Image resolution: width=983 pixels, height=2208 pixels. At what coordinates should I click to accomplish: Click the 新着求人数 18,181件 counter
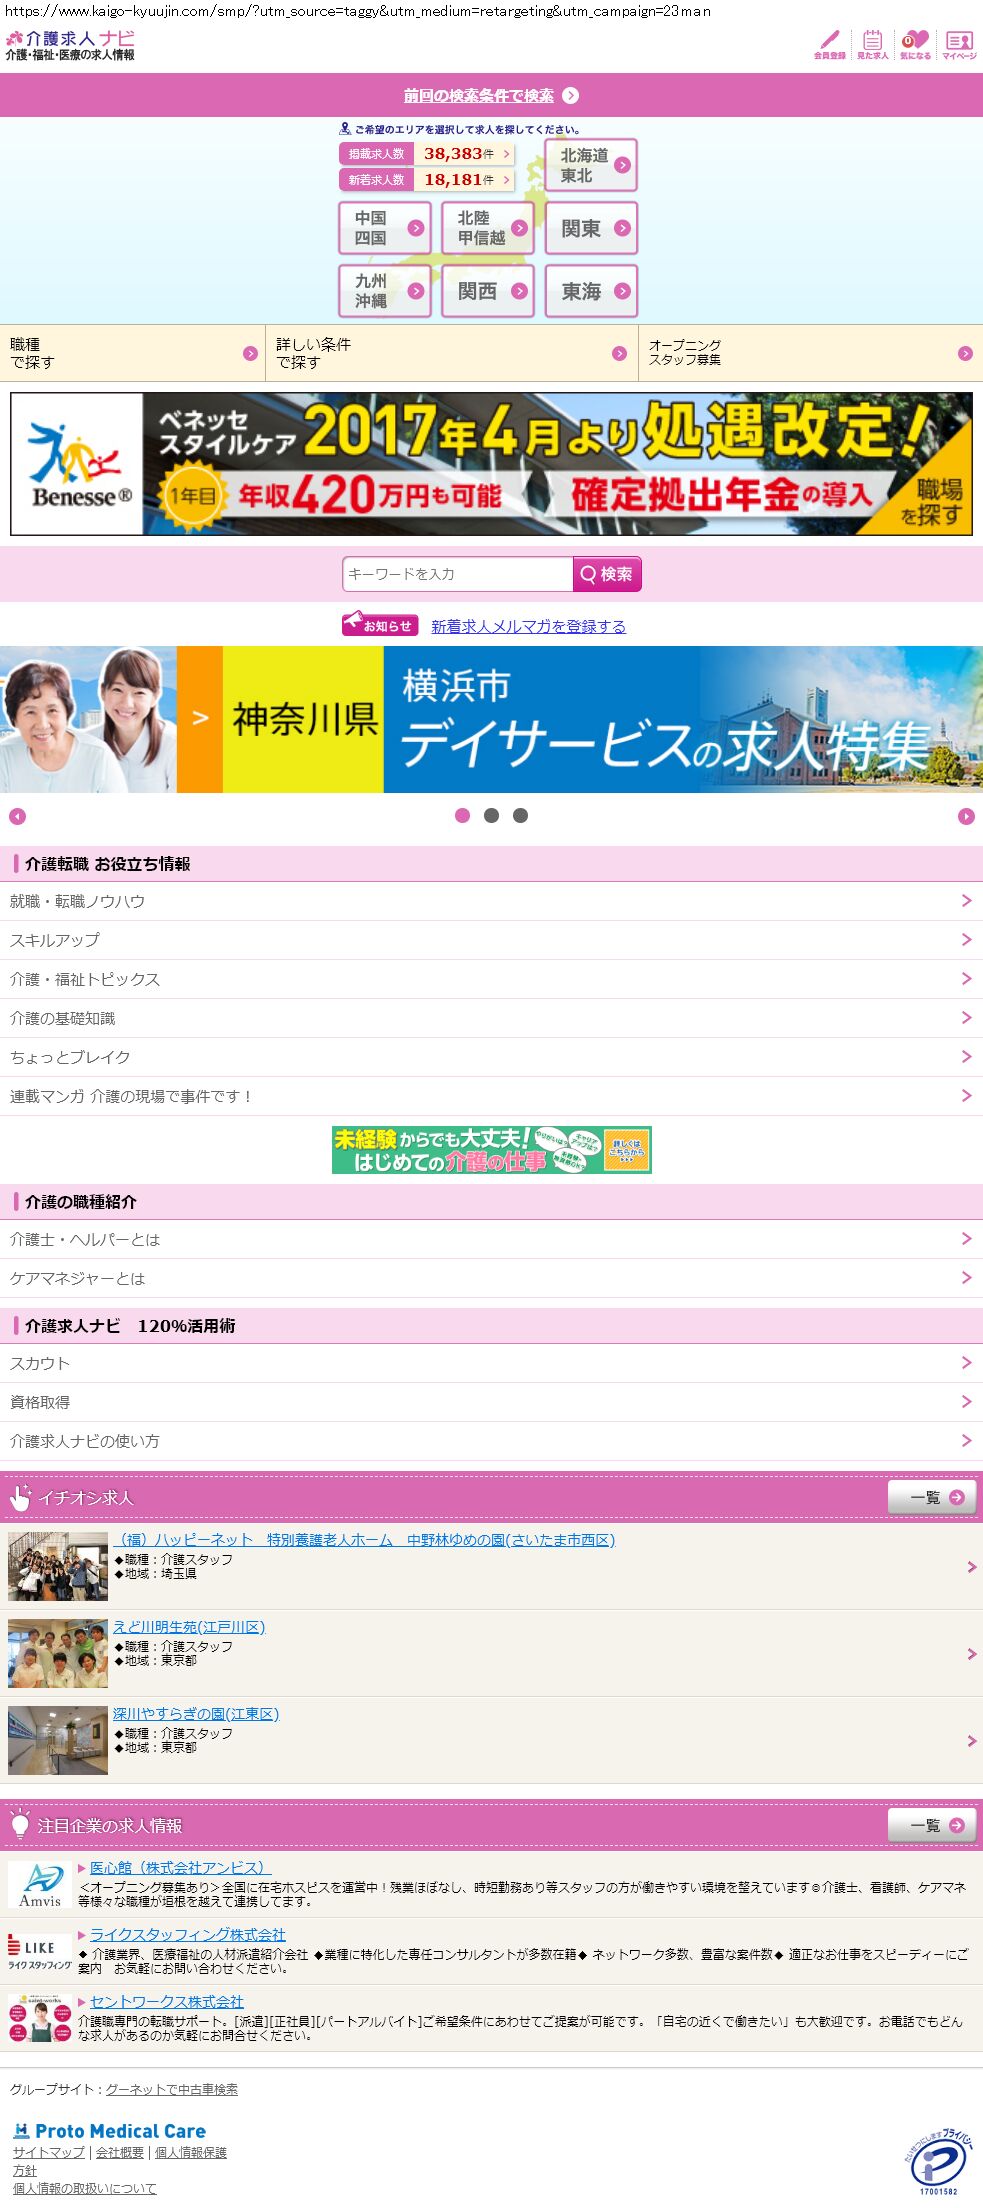[427, 180]
